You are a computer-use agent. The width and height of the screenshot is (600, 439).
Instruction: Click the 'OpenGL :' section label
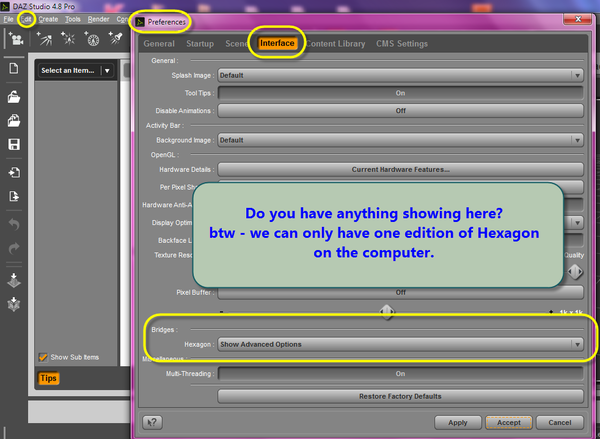[165, 155]
